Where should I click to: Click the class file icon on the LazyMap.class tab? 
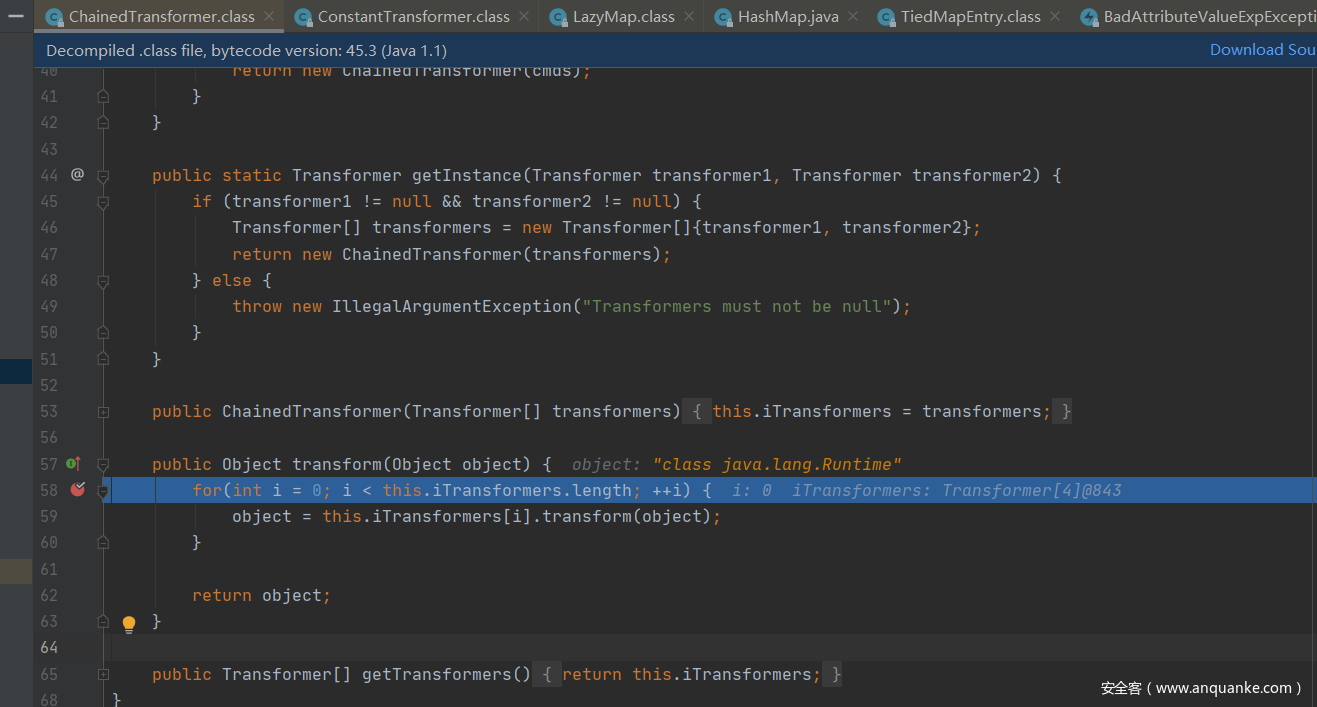coord(557,17)
